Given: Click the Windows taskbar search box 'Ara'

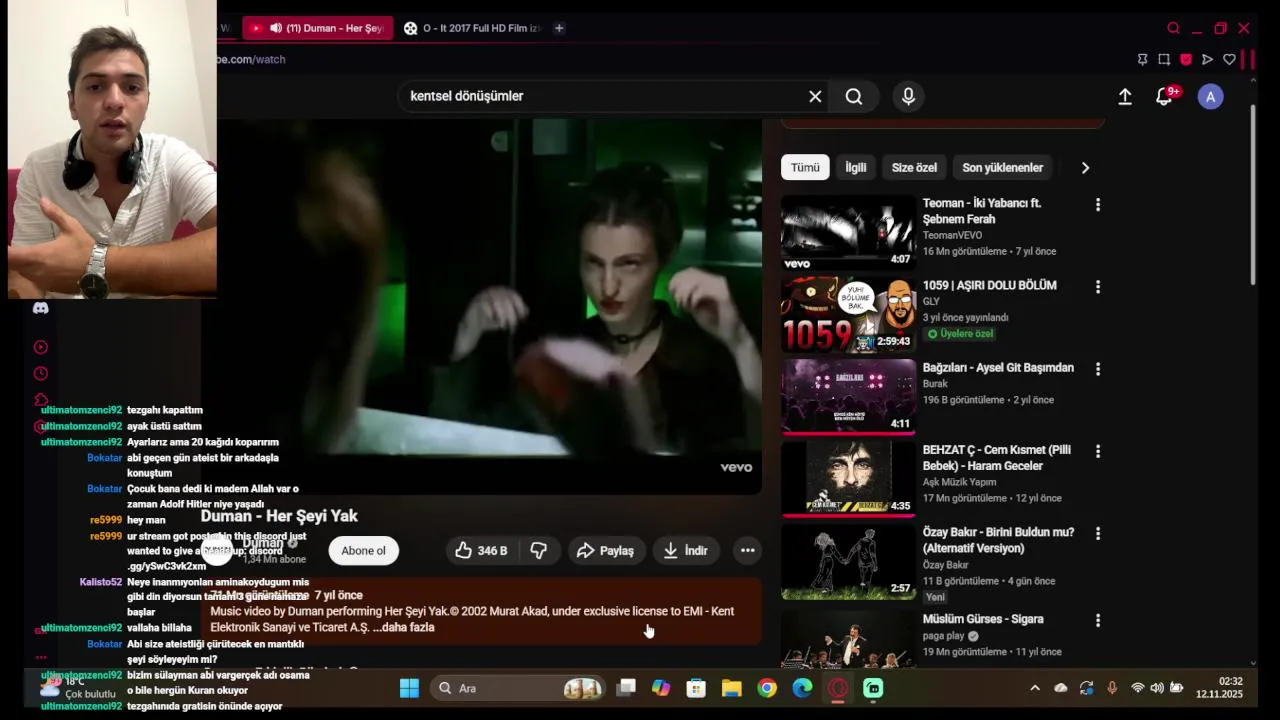Looking at the screenshot, I should click(x=518, y=688).
